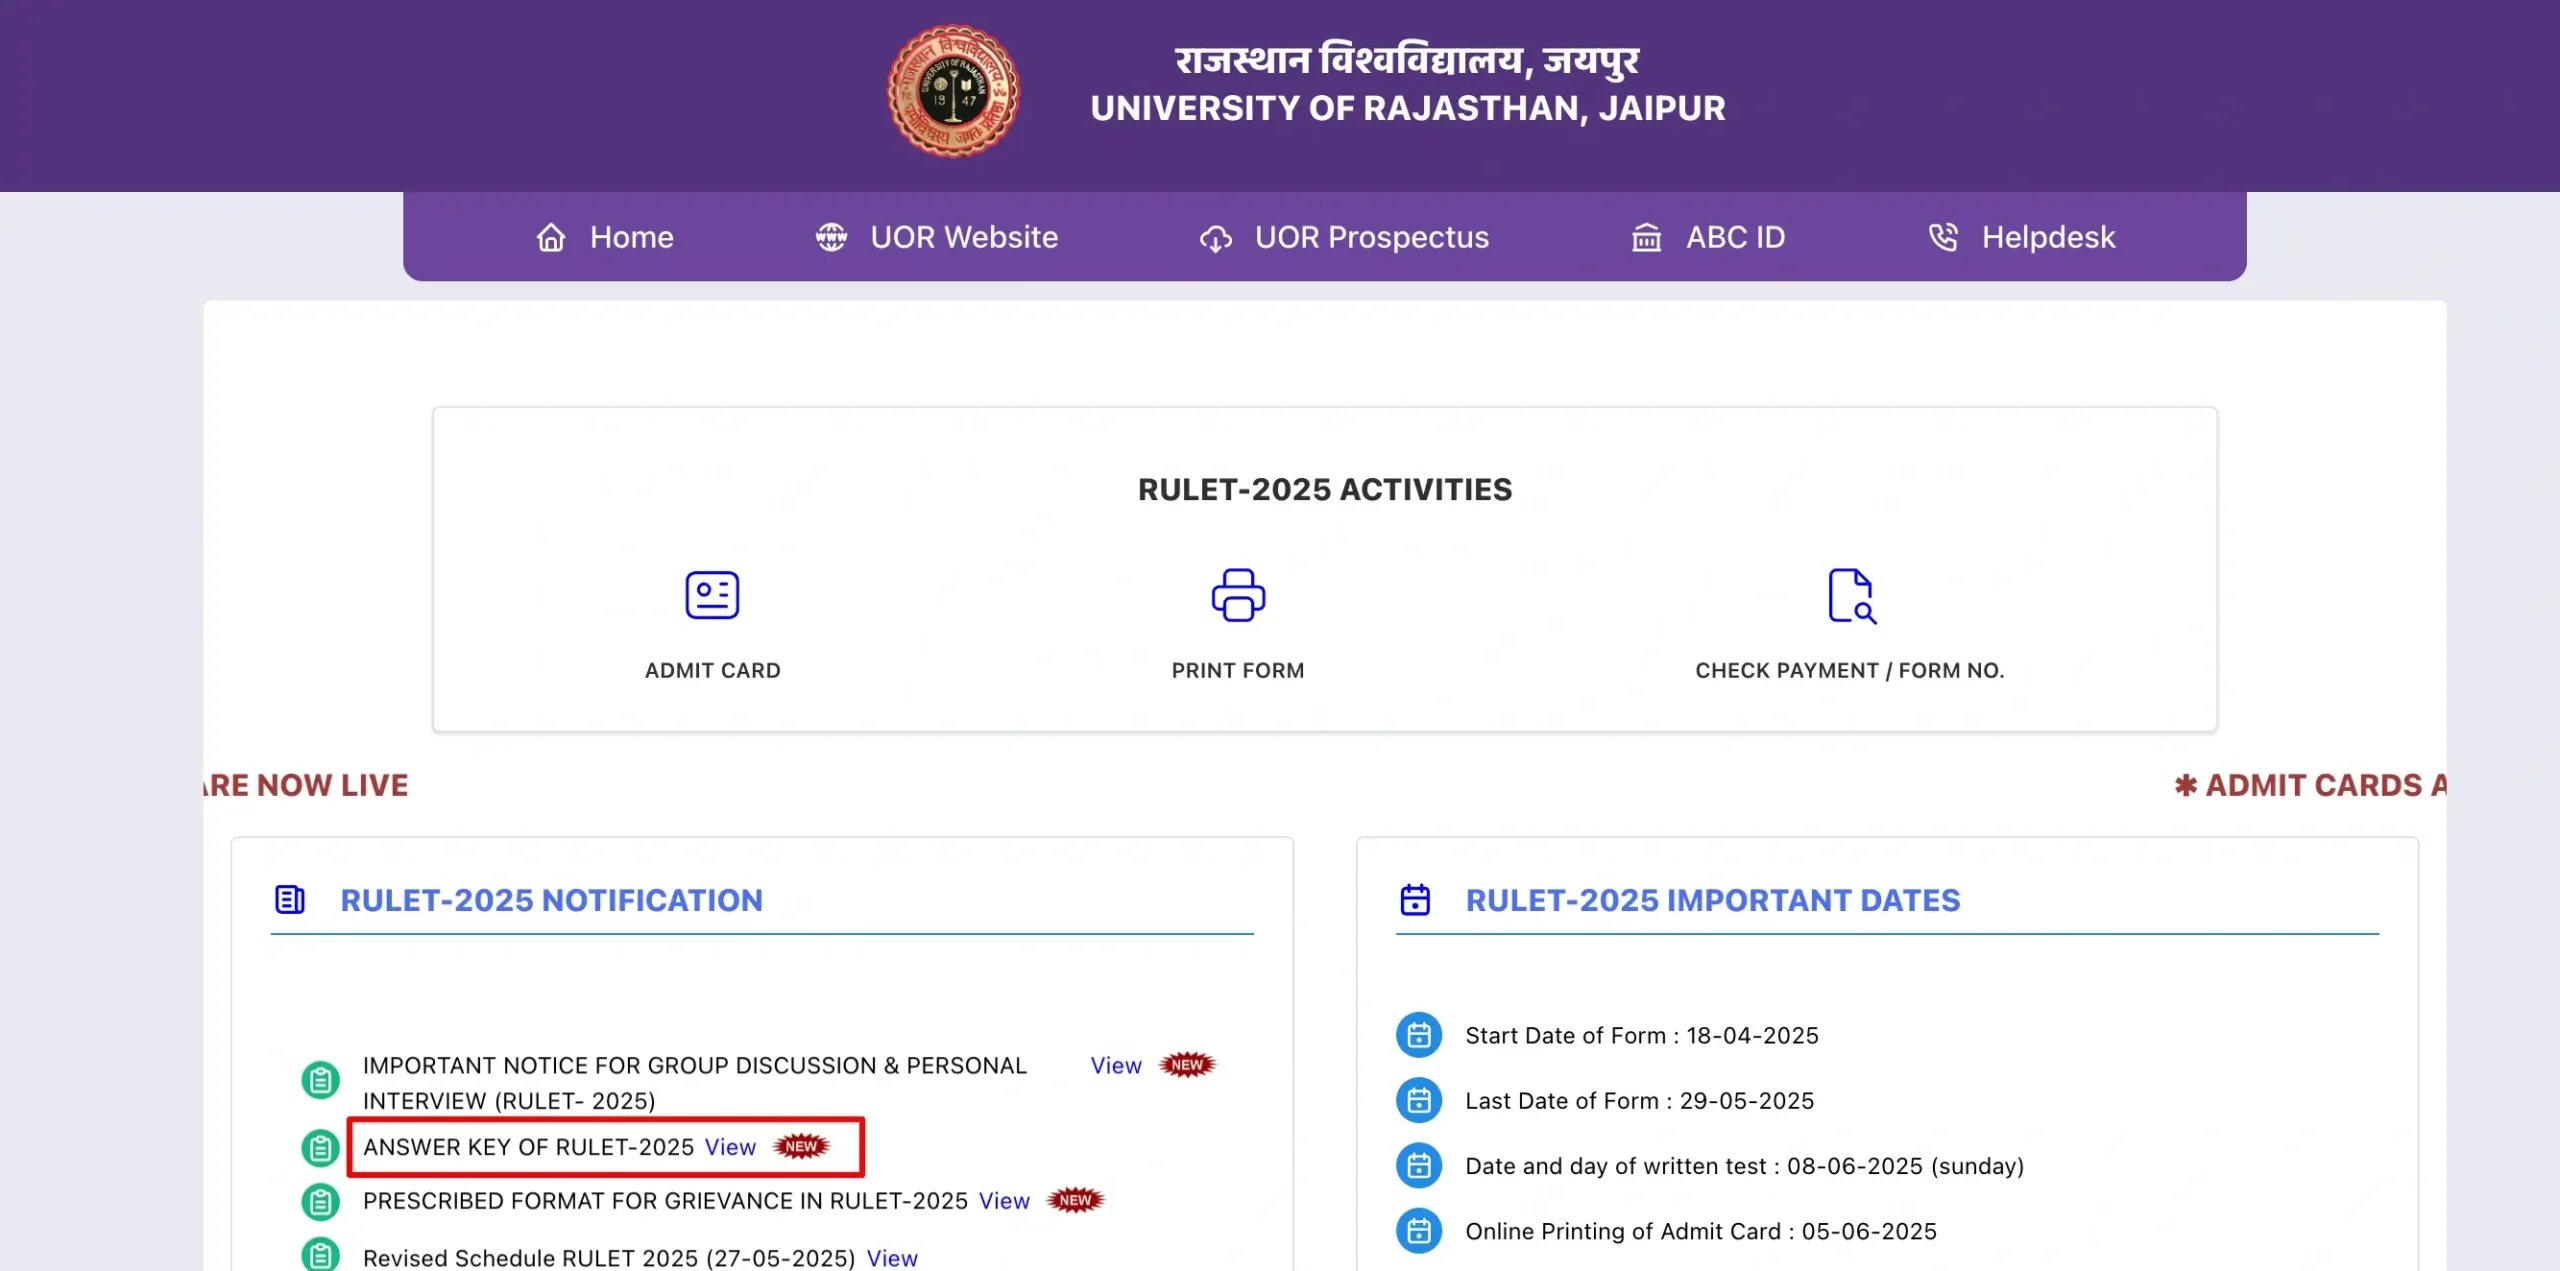
Task: View the prescribed grievance format link
Action: 1003,1201
